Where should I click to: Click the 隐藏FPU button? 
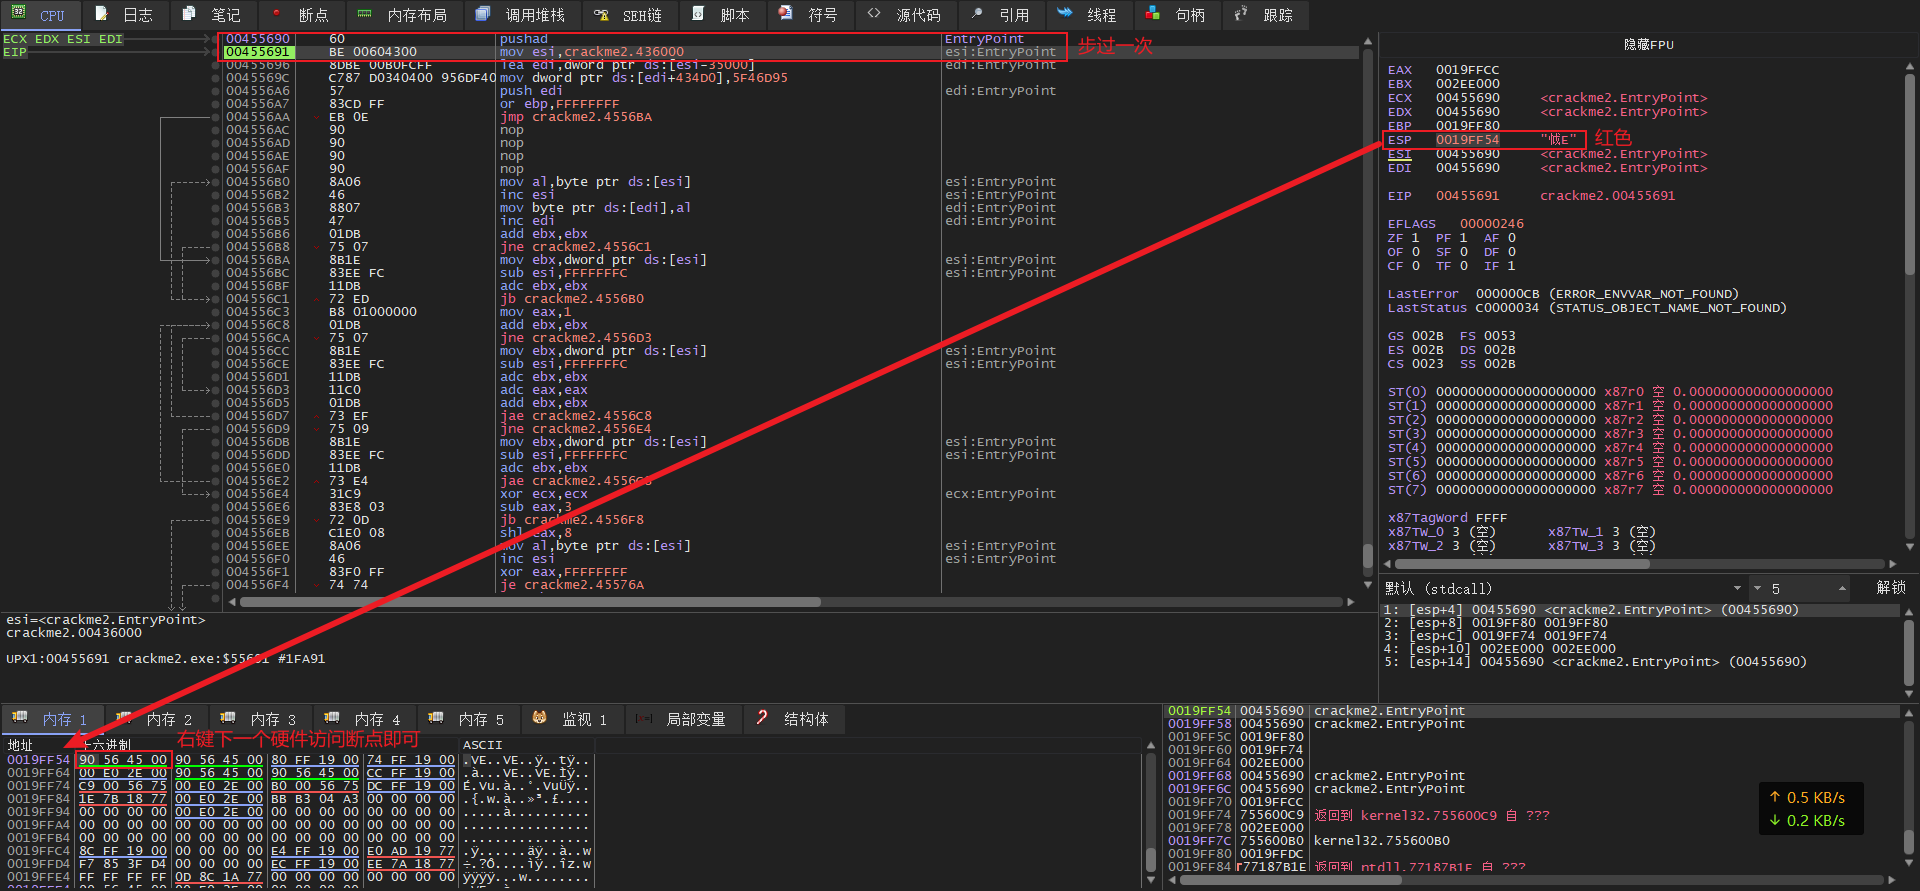1648,45
